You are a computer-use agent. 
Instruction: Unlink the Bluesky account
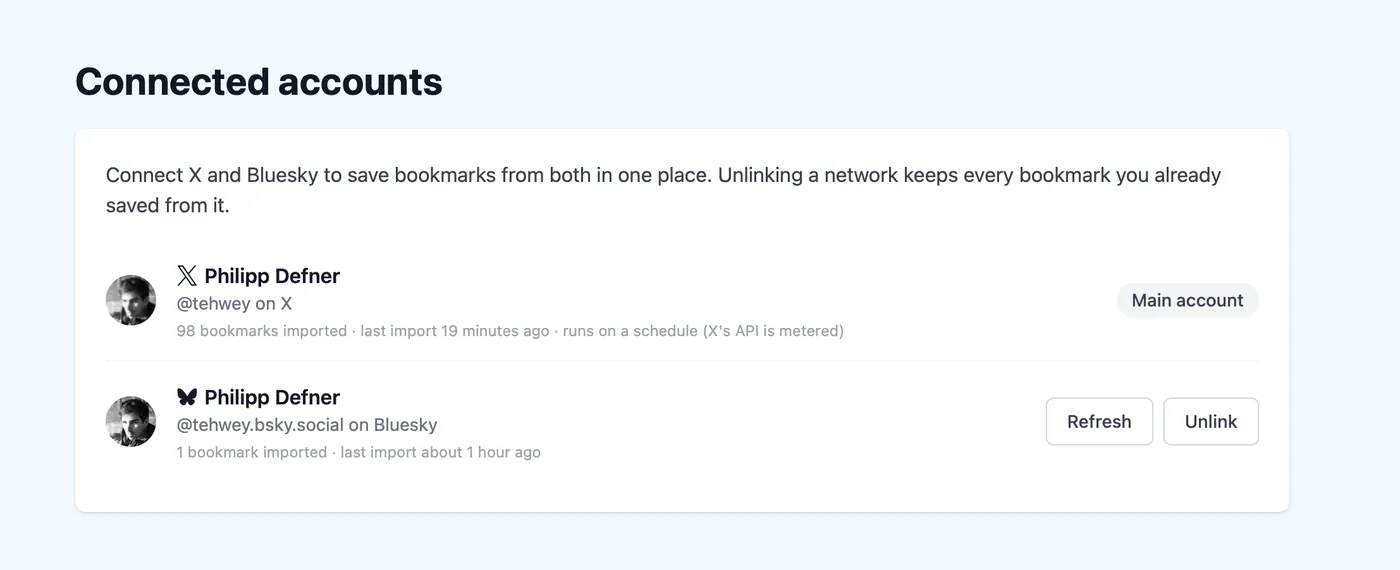(1211, 421)
